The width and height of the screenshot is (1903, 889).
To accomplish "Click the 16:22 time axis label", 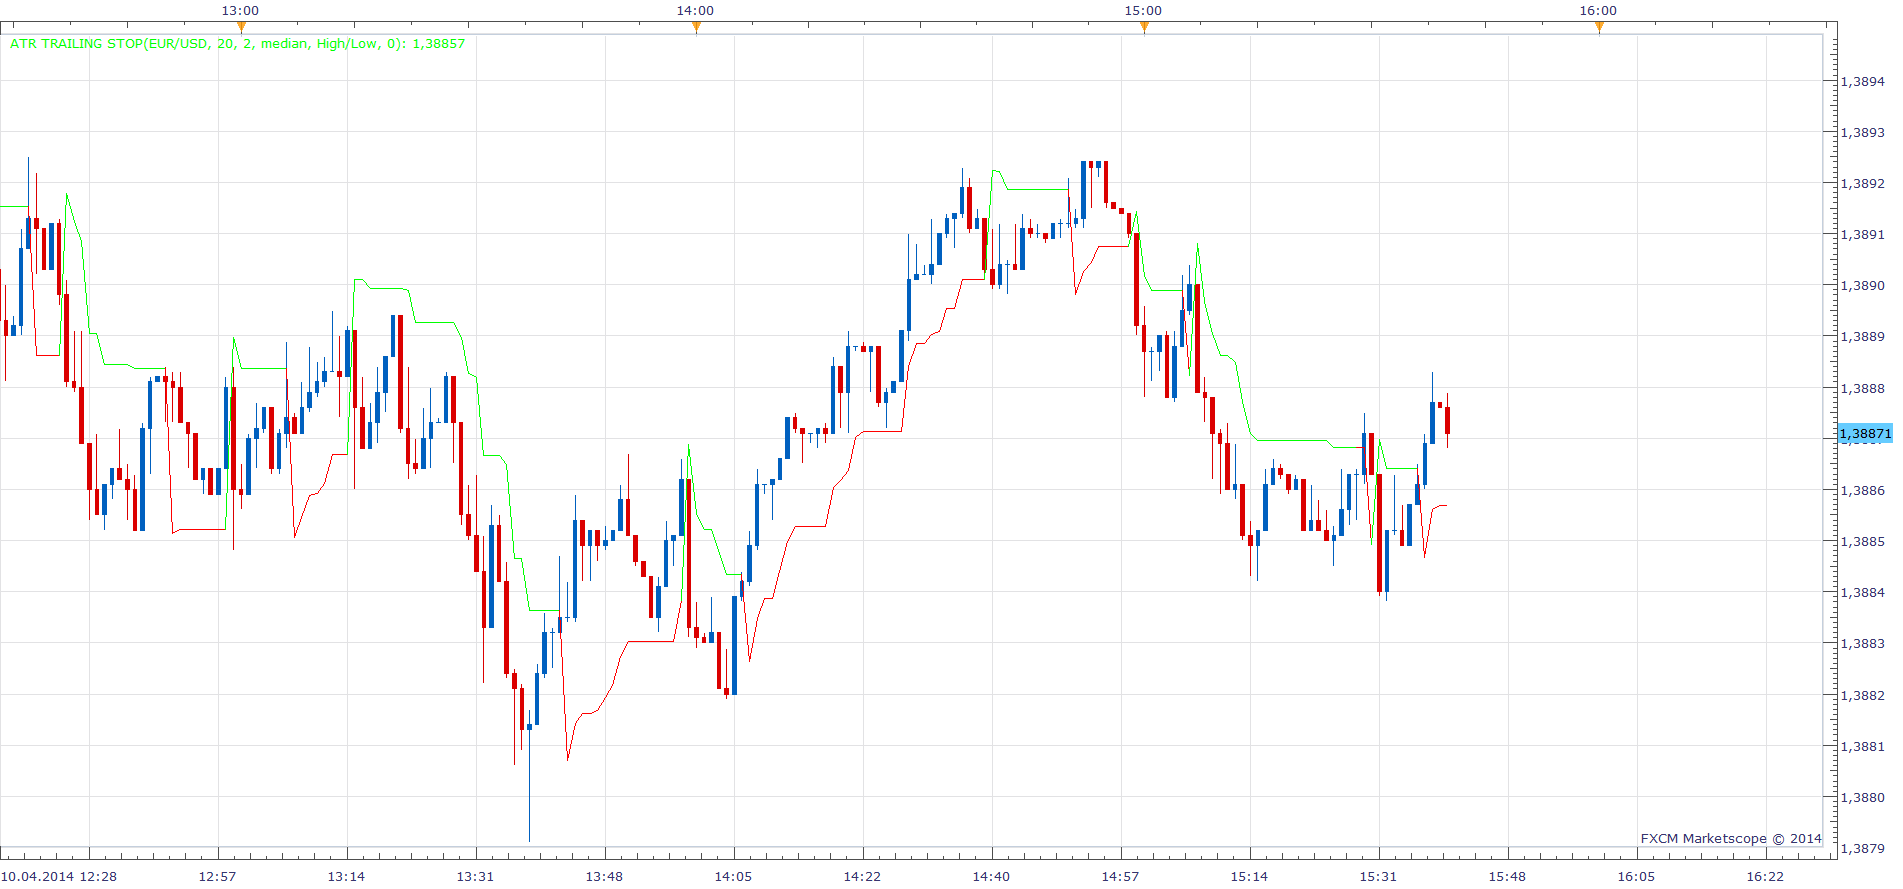I will [x=1765, y=877].
